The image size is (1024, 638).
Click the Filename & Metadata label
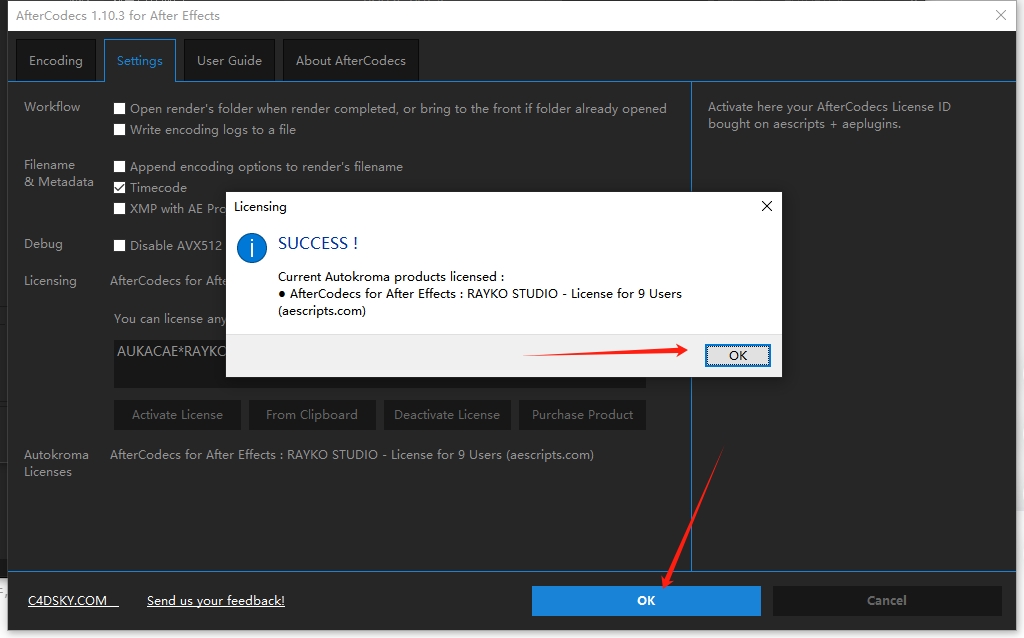click(x=59, y=173)
